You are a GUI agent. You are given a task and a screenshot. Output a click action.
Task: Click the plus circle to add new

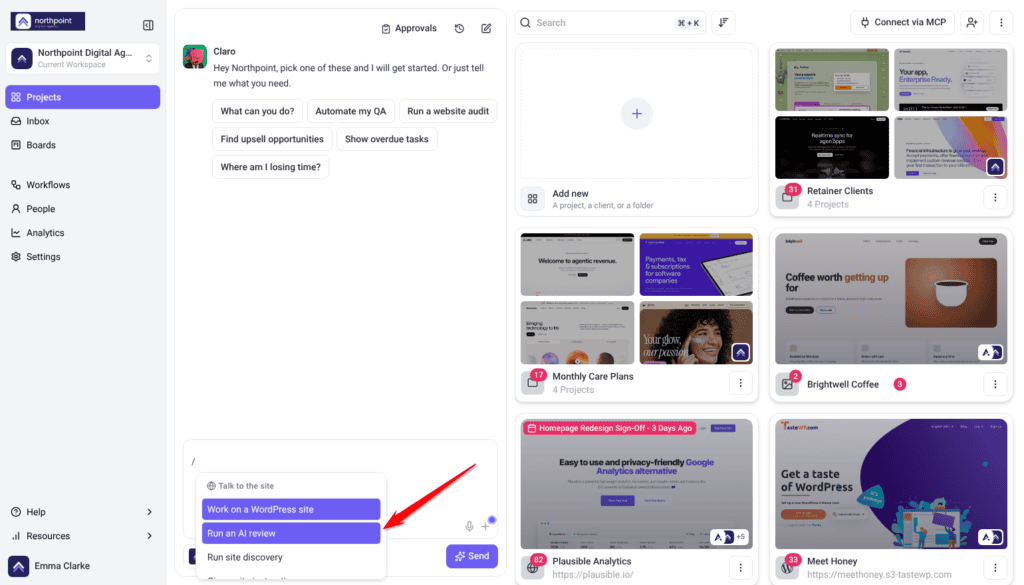click(637, 114)
